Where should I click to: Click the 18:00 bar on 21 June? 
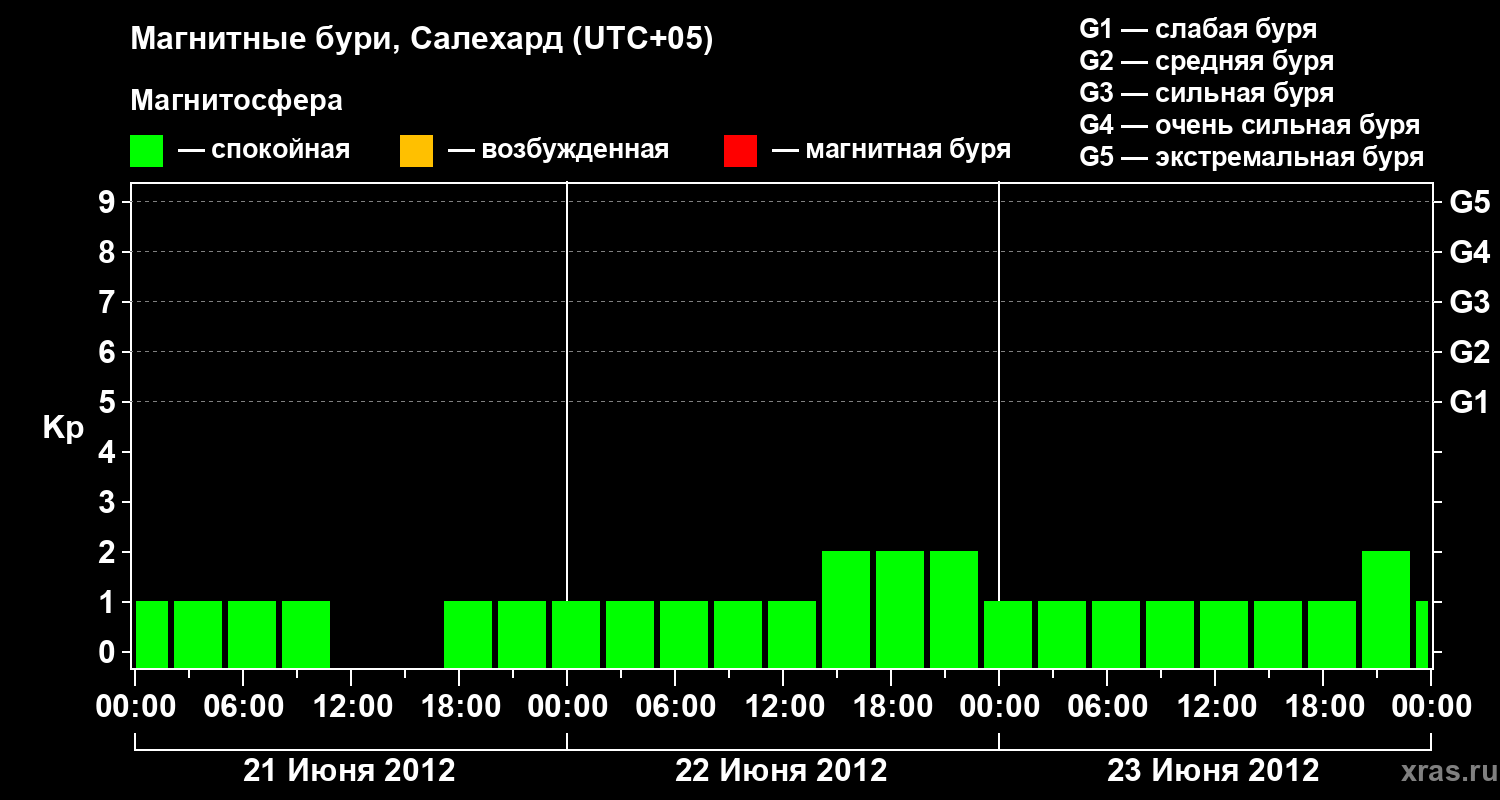[468, 634]
